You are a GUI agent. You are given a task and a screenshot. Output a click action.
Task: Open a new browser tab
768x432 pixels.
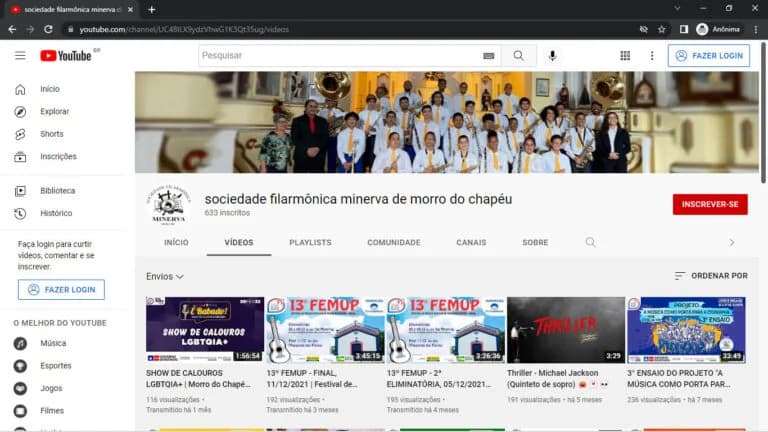[152, 9]
